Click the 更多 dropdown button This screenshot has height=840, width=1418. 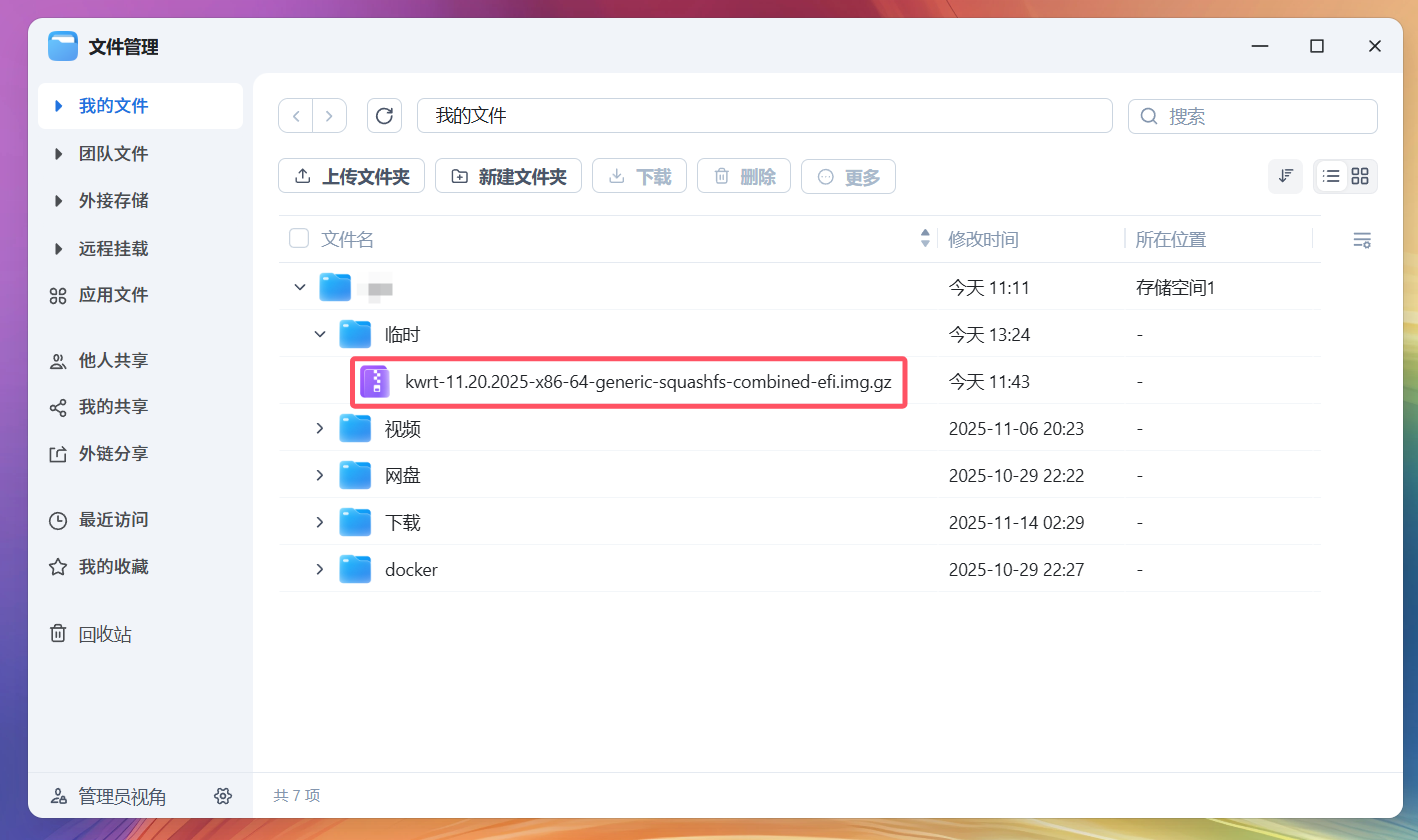pos(848,175)
